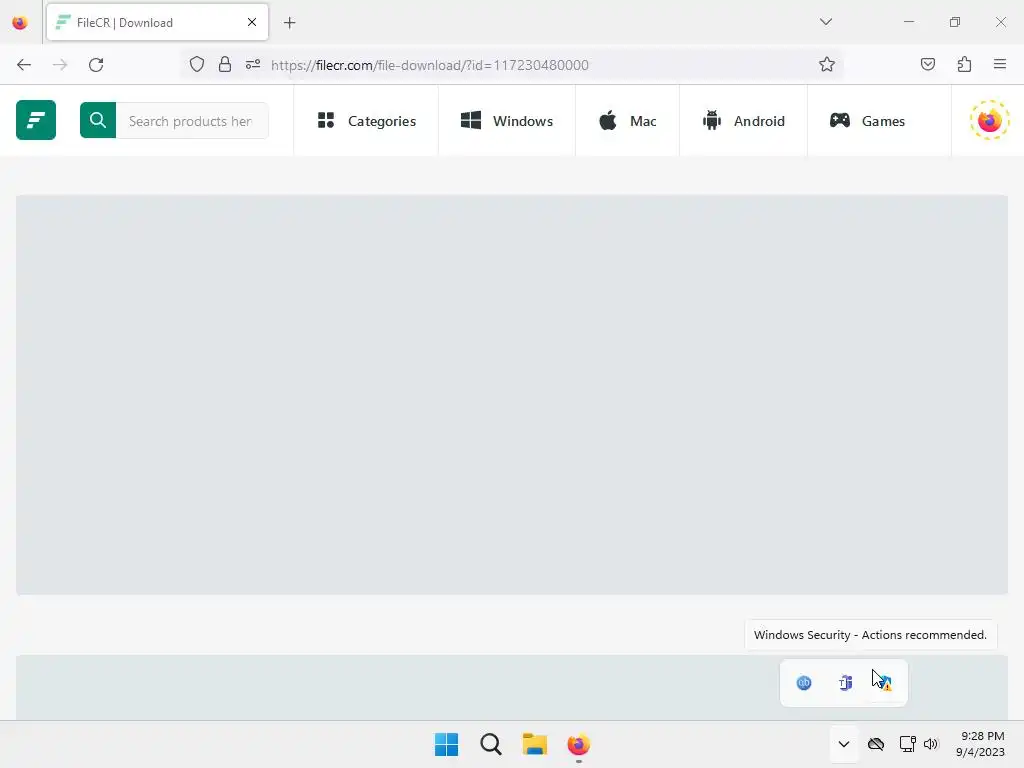This screenshot has width=1024, height=768.
Task: Save page to Pocket
Action: point(928,64)
